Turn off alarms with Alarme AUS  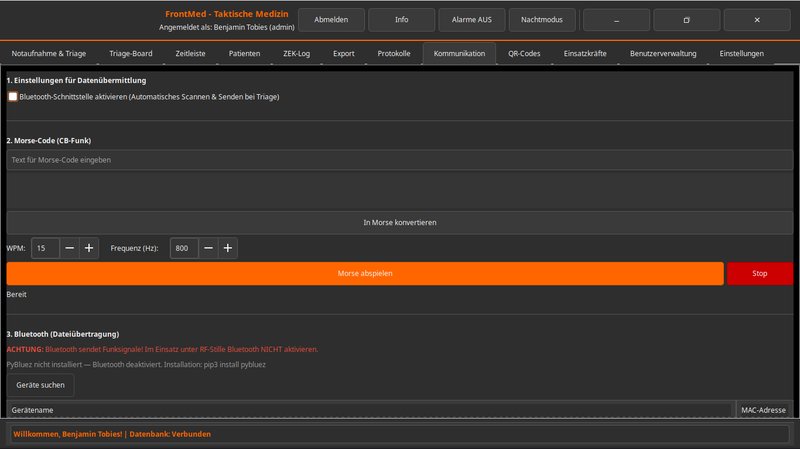pos(471,20)
